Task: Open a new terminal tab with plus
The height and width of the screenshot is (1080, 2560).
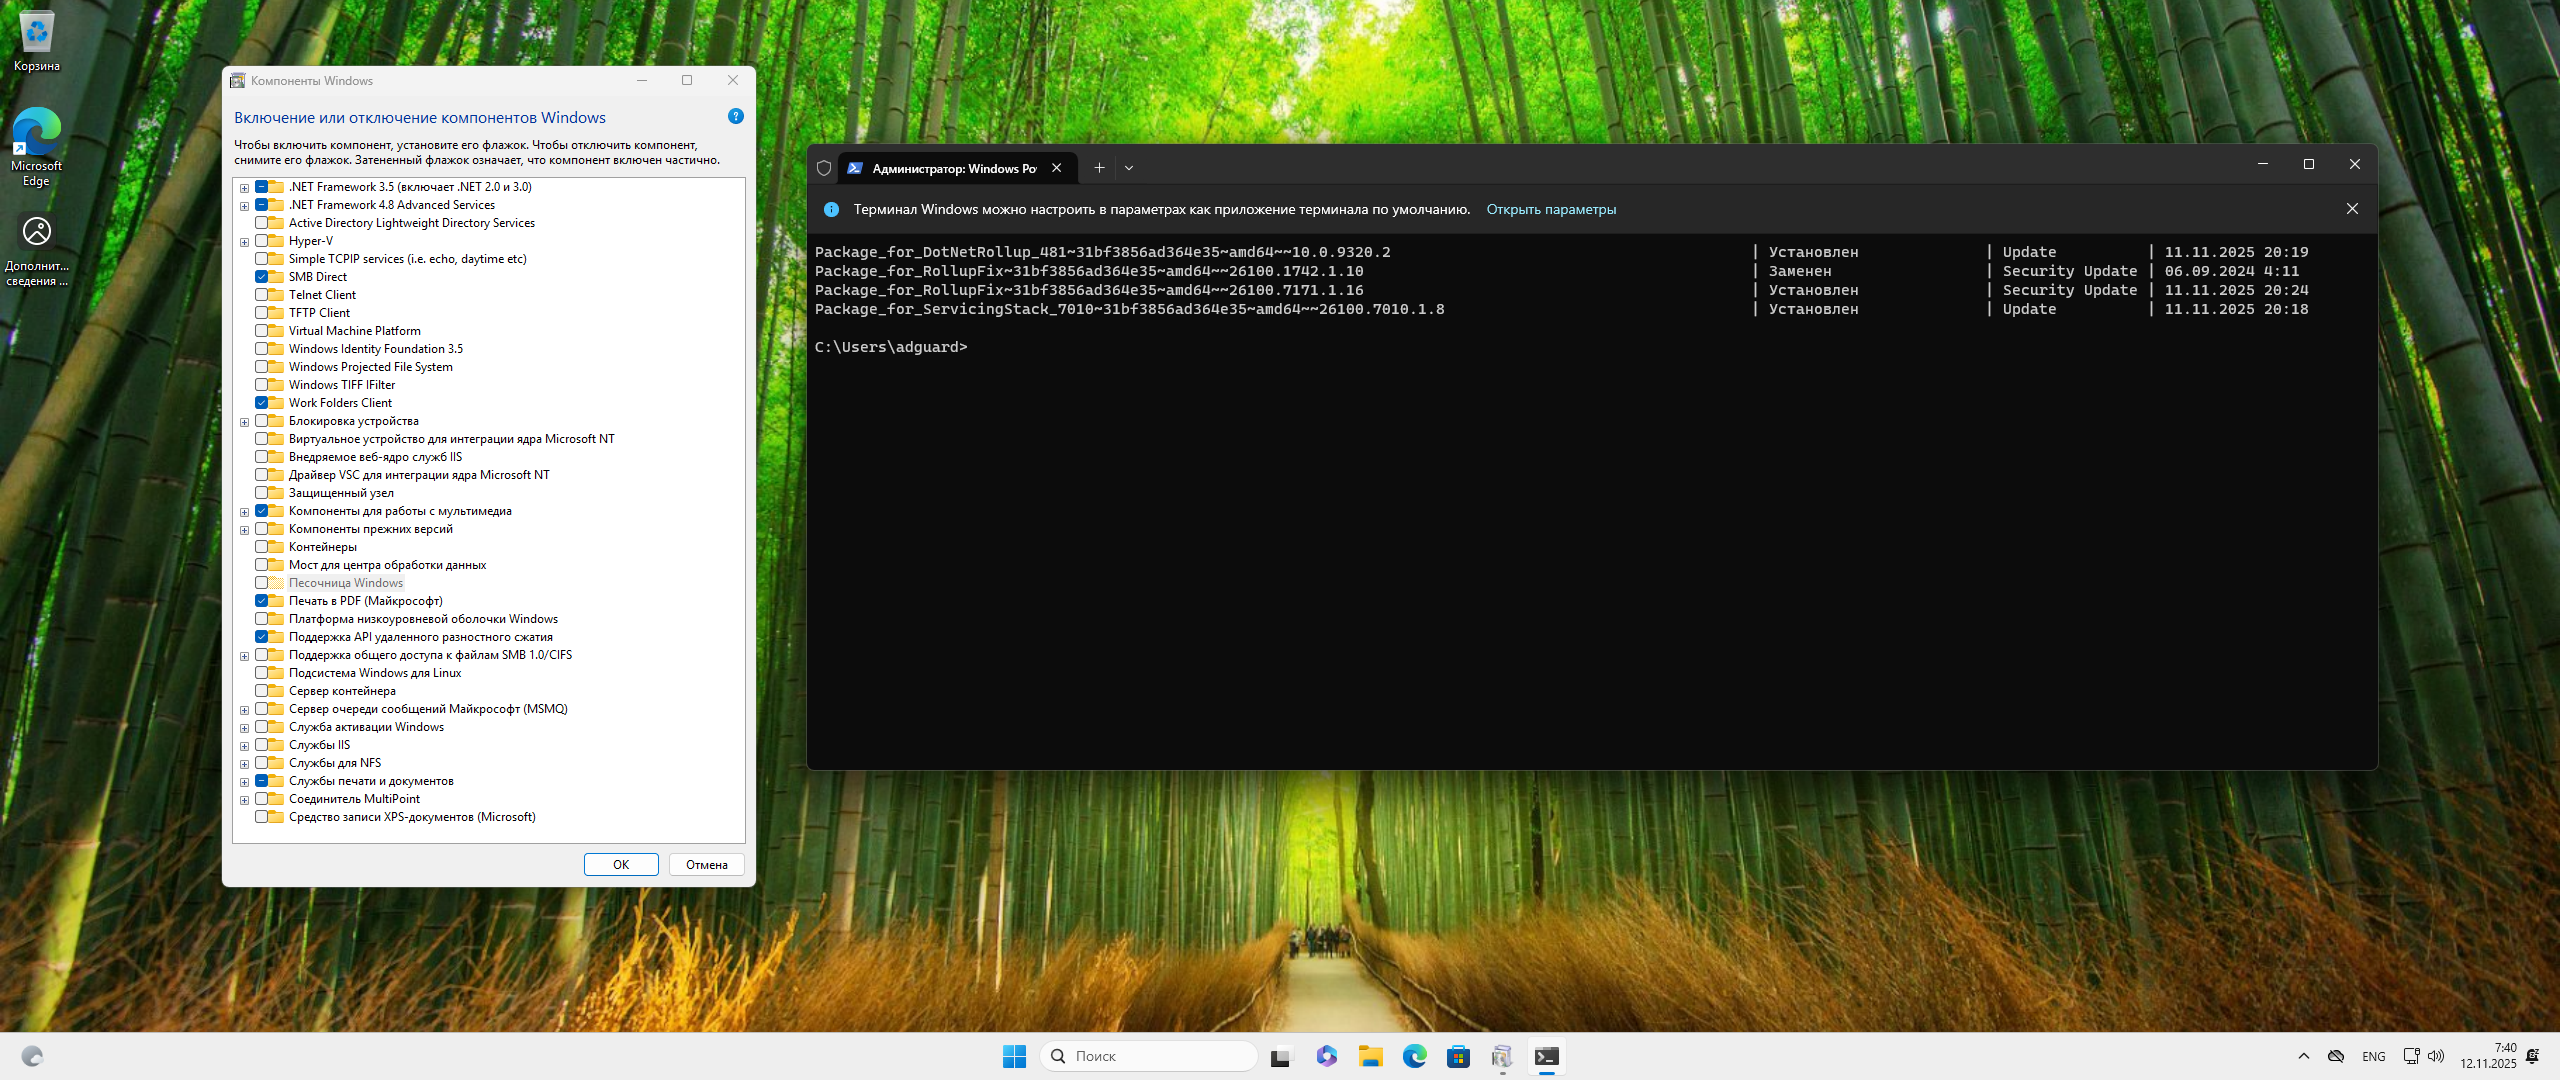Action: tap(1099, 168)
